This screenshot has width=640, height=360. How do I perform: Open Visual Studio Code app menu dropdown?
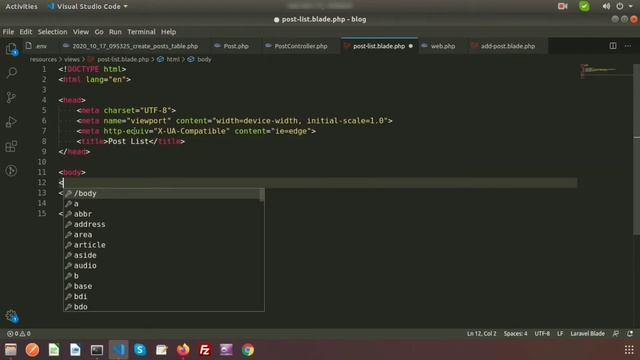88,6
